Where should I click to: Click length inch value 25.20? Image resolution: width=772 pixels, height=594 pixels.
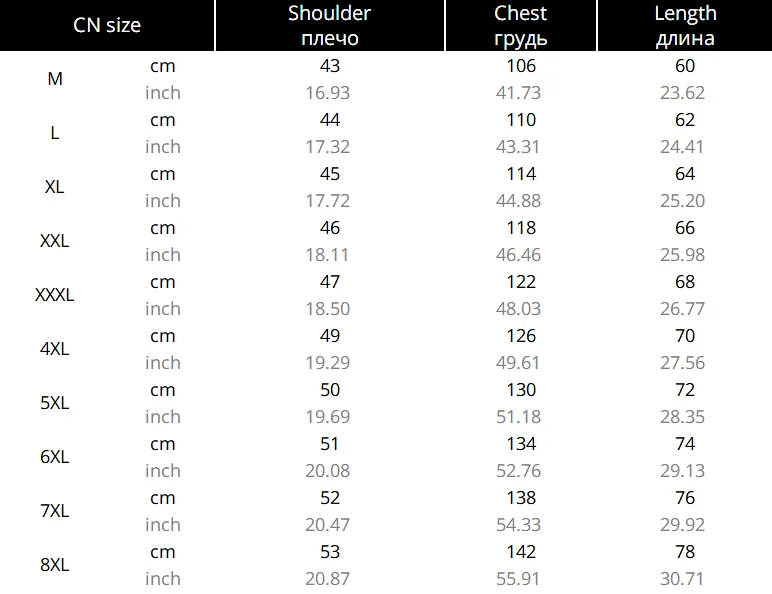pyautogui.click(x=684, y=201)
